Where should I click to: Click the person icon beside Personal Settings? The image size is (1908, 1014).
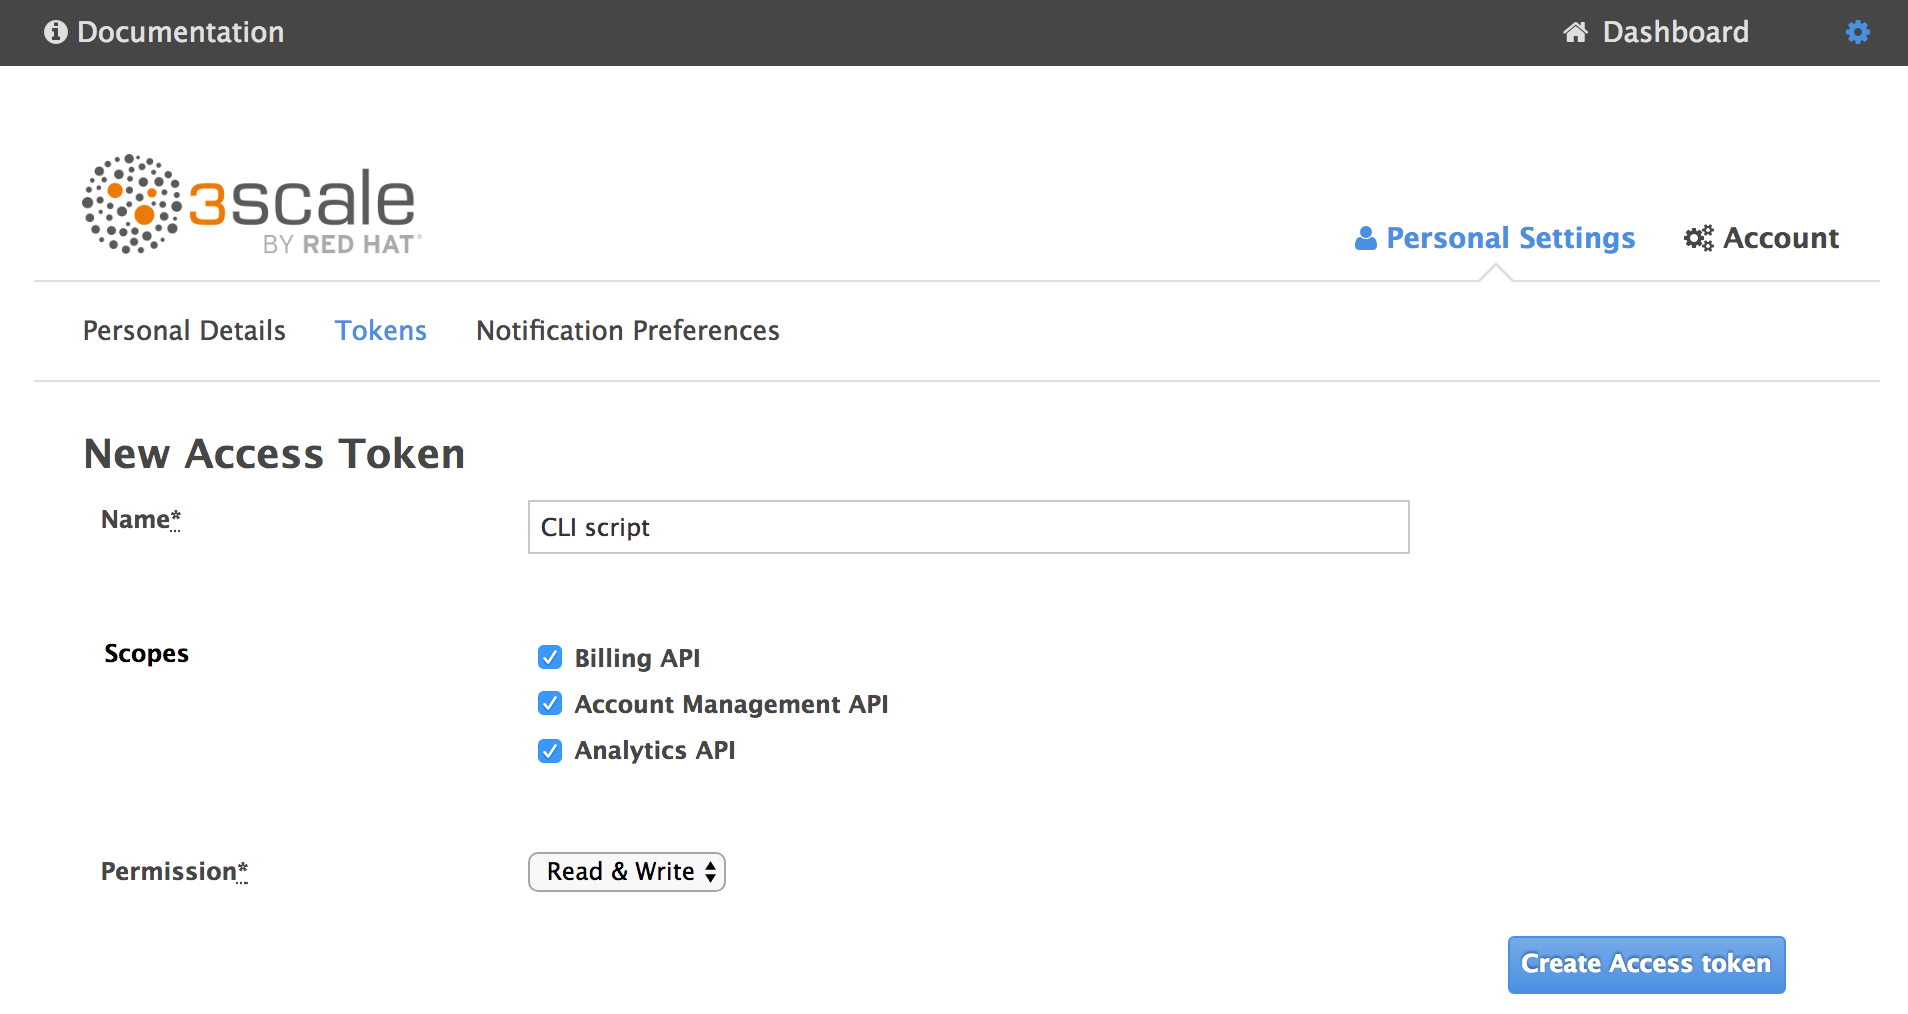pos(1366,237)
